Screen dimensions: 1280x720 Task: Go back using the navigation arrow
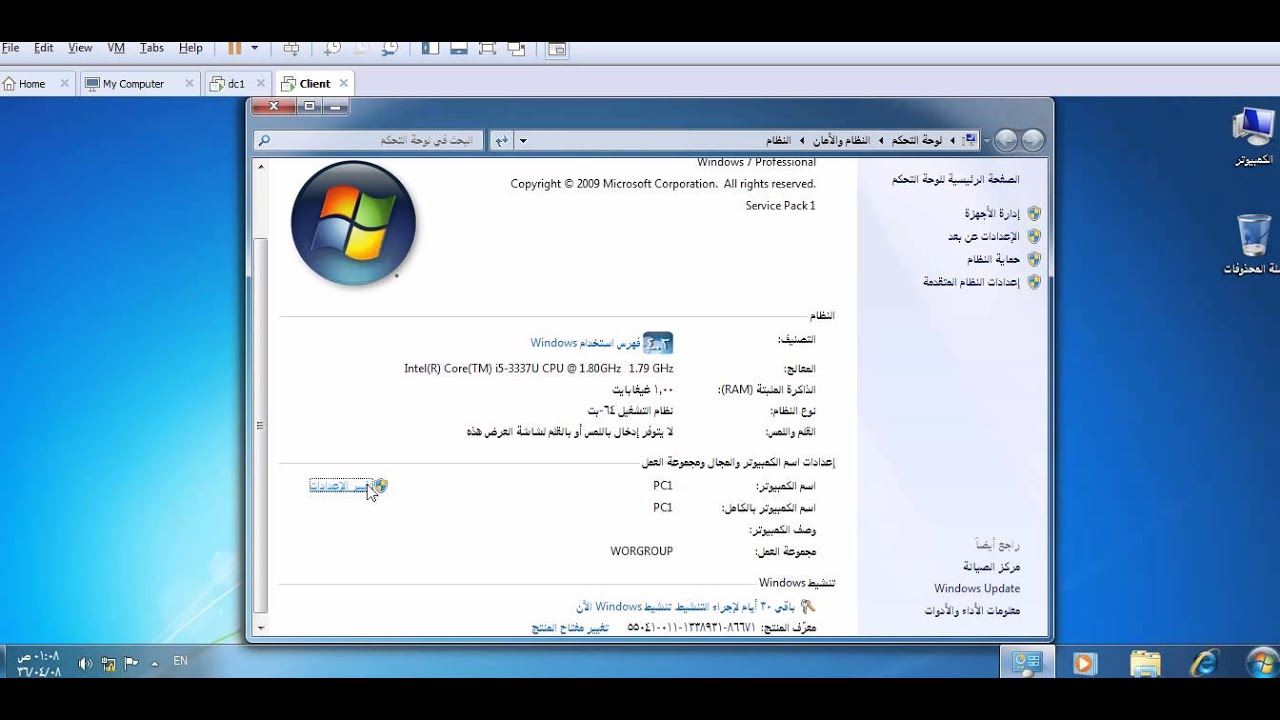[x=1033, y=141]
